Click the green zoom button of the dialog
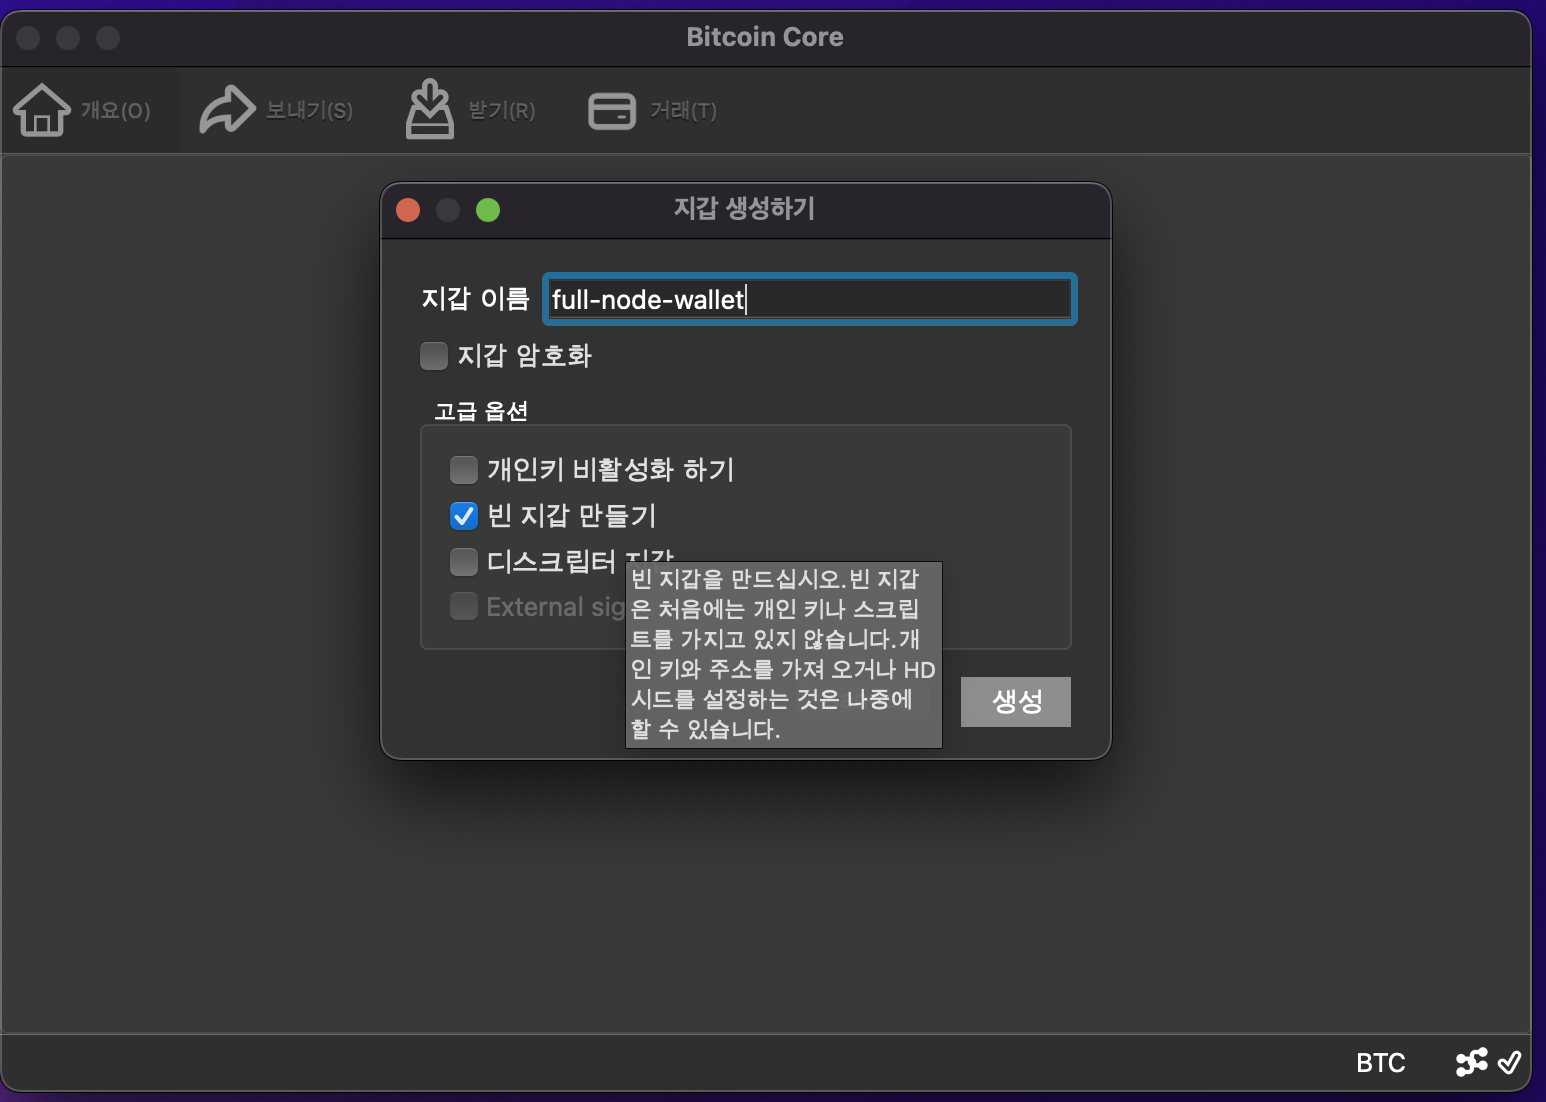Viewport: 1546px width, 1102px height. pyautogui.click(x=488, y=210)
